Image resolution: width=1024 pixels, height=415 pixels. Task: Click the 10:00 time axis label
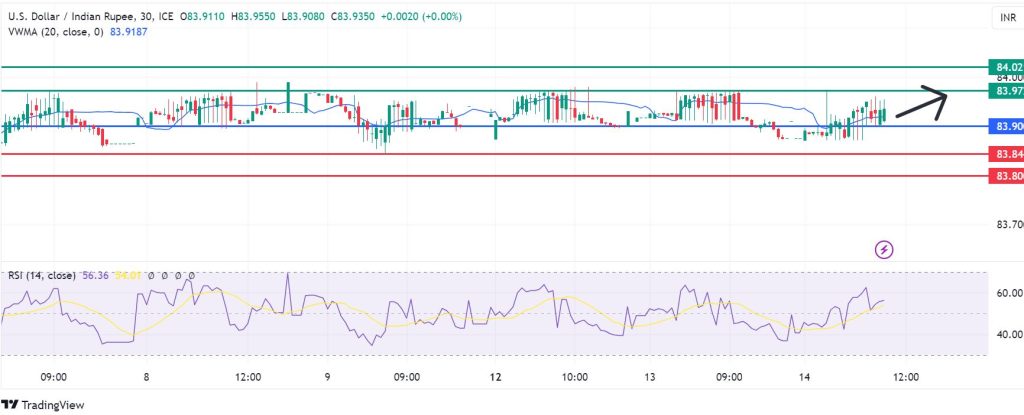click(x=575, y=377)
